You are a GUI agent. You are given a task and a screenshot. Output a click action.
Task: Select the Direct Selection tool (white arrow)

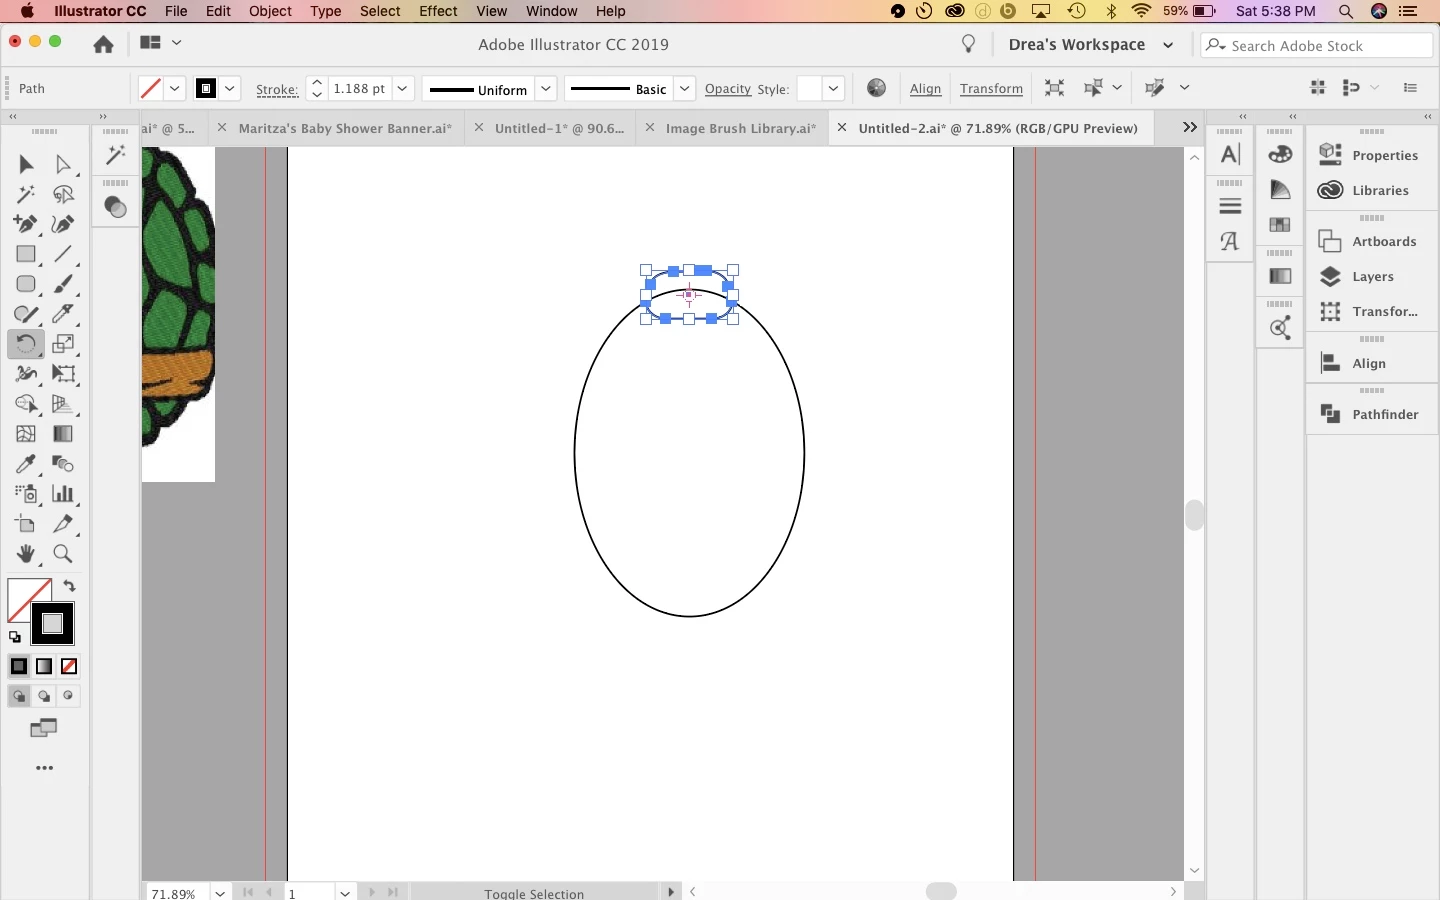(x=63, y=164)
